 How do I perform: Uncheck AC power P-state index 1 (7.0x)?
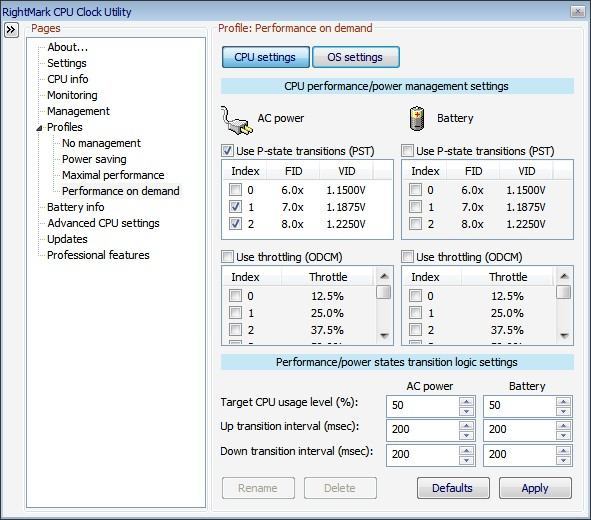pyautogui.click(x=236, y=206)
